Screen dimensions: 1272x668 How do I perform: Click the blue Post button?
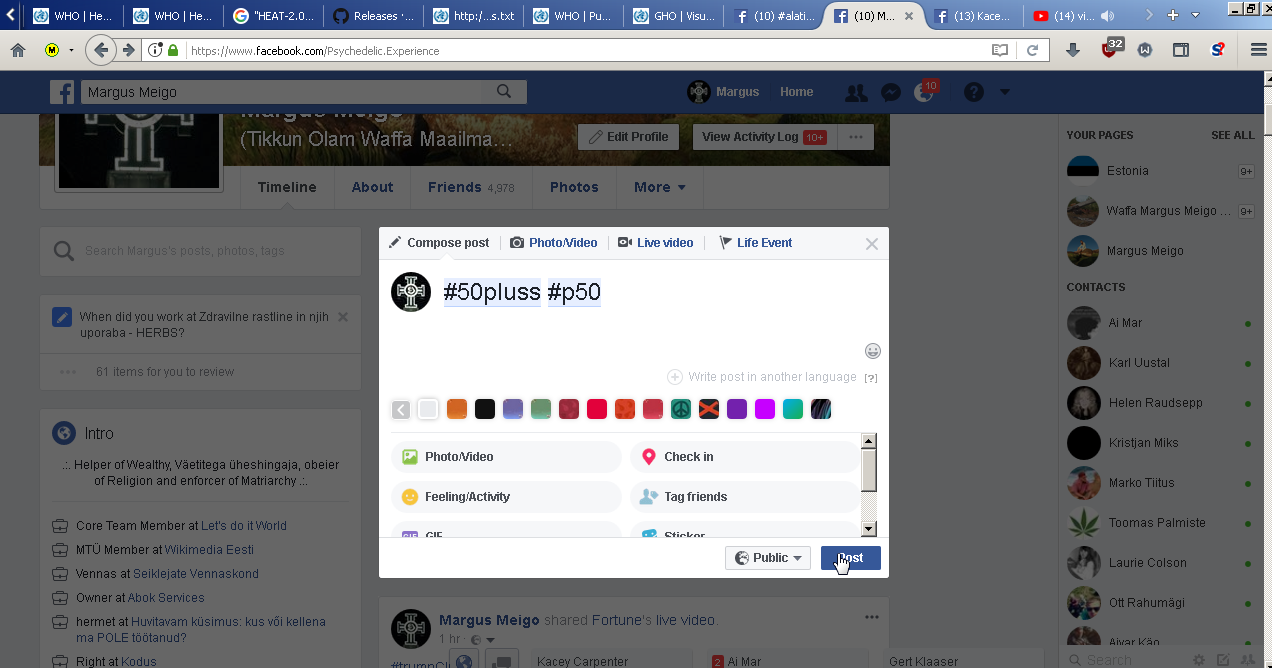pyautogui.click(x=851, y=558)
